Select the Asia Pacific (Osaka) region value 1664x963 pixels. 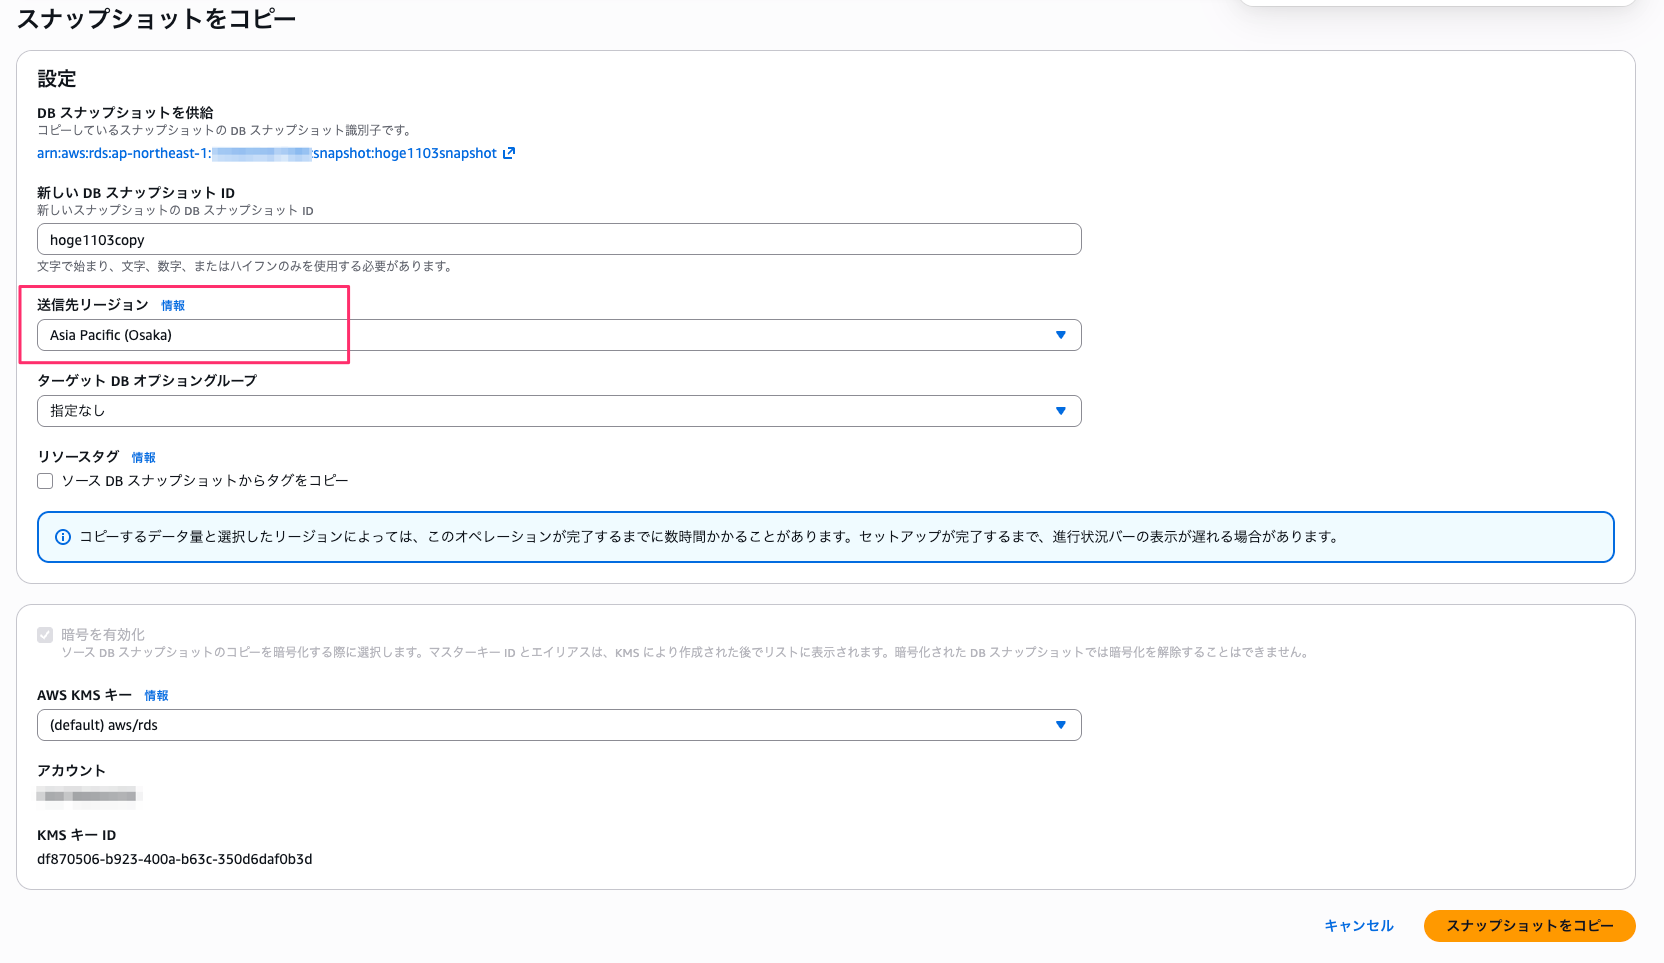[x=111, y=335]
